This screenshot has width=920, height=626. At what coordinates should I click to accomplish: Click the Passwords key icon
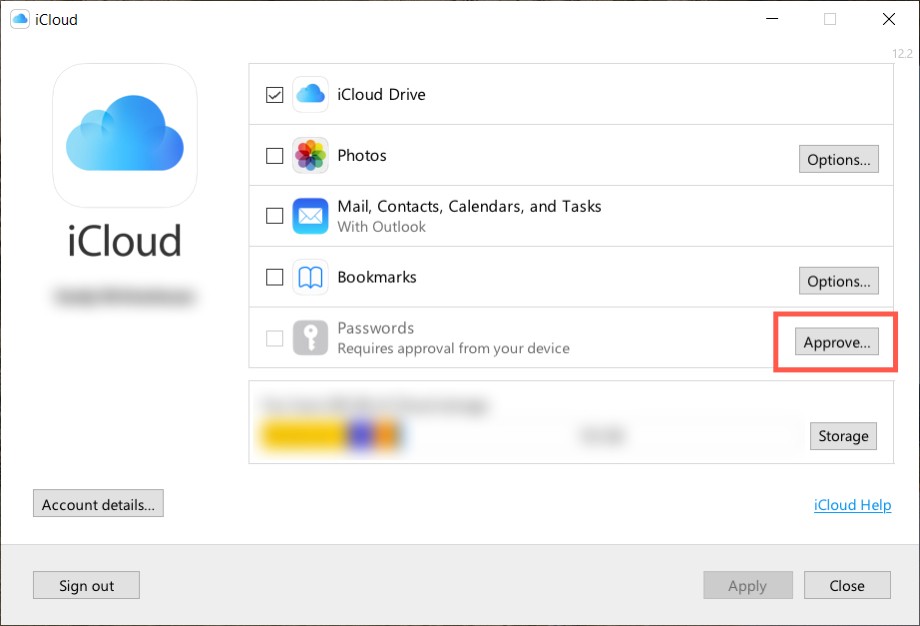coord(310,338)
